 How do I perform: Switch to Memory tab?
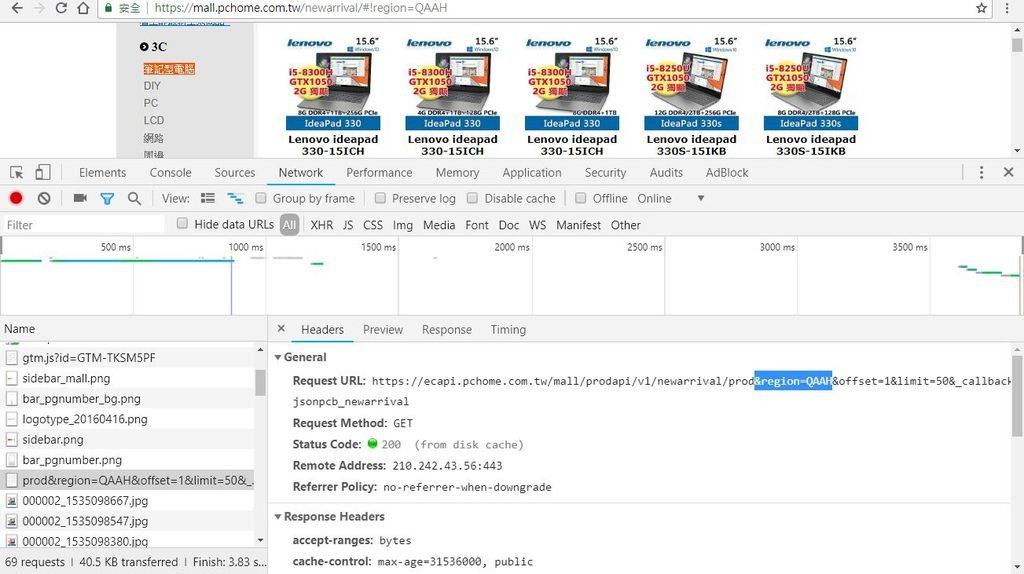point(457,172)
